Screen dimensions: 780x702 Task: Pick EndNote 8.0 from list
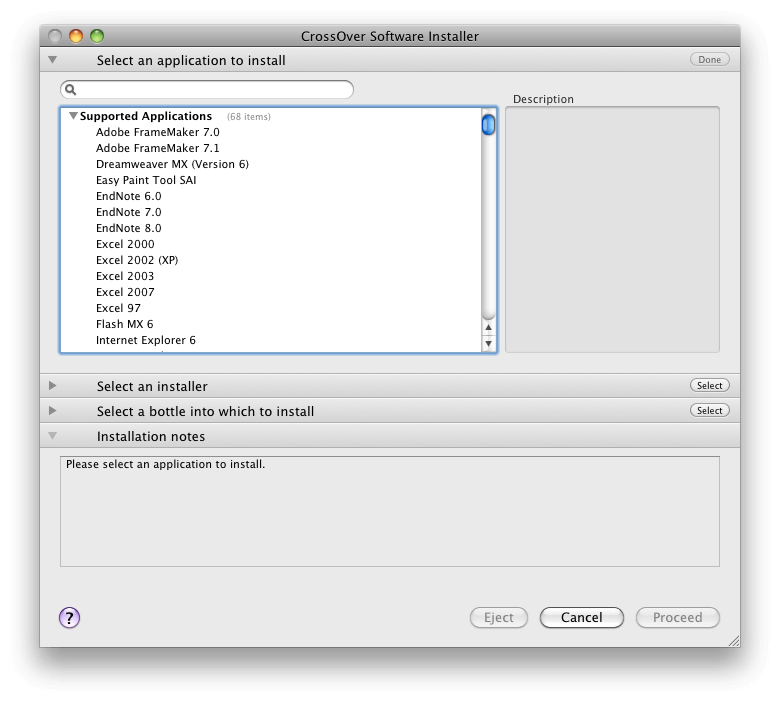(x=128, y=228)
